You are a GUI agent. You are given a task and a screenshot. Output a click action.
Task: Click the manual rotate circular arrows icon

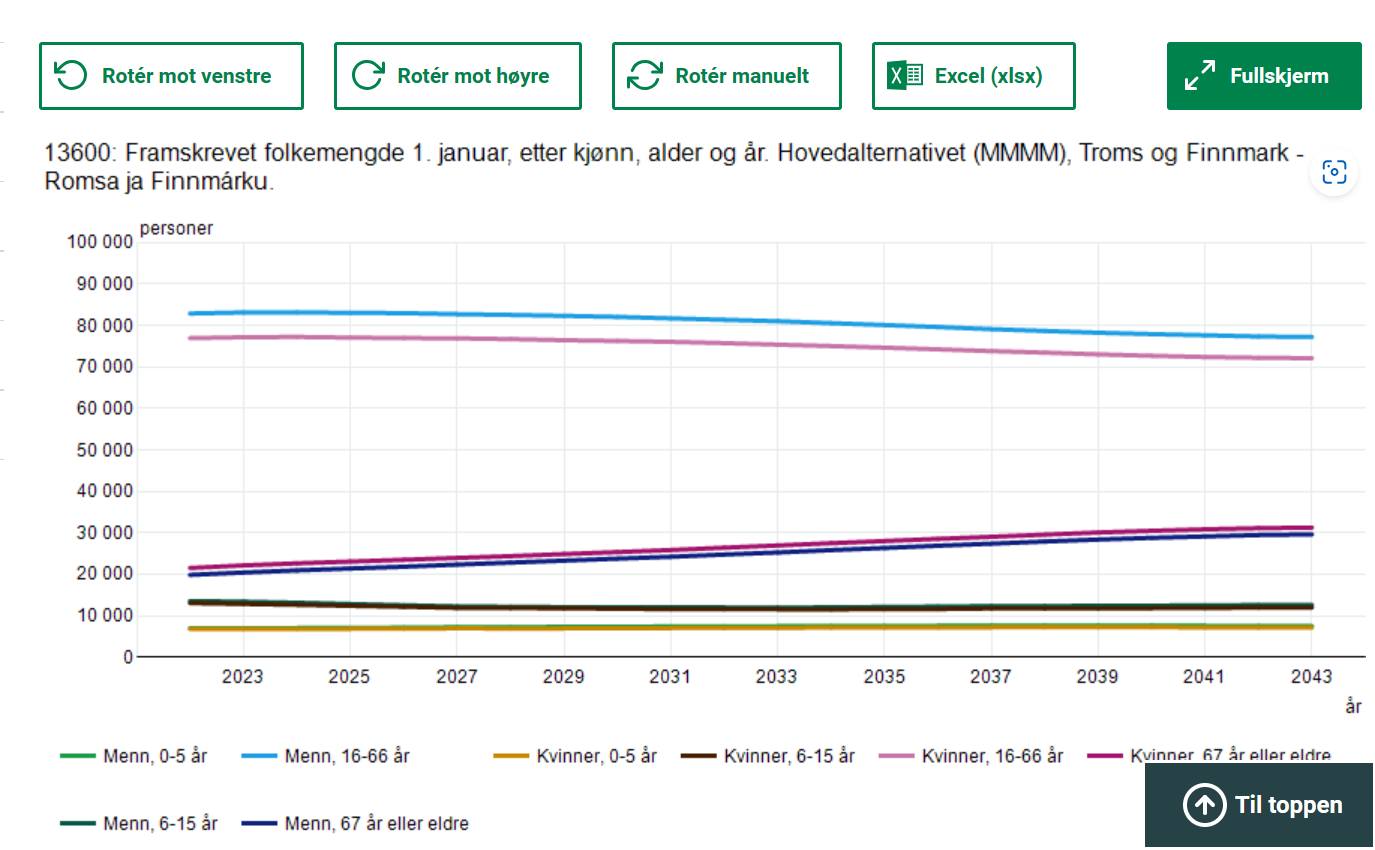pyautogui.click(x=645, y=76)
